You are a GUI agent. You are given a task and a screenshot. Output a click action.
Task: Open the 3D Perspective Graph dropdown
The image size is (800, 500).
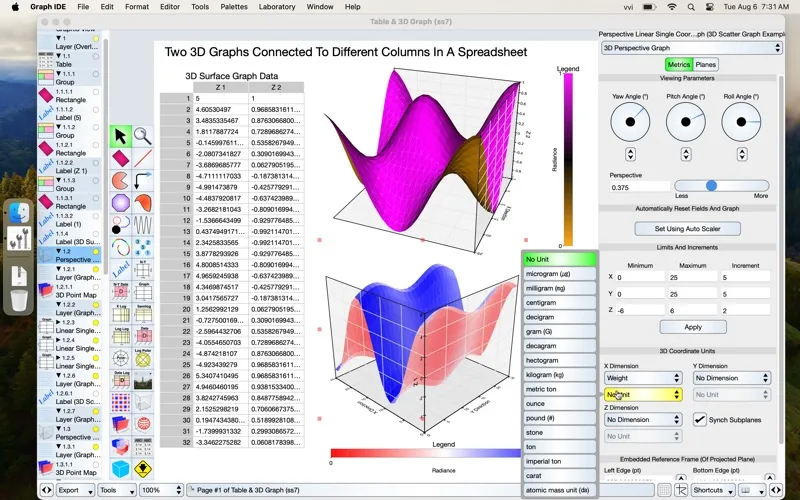691,47
